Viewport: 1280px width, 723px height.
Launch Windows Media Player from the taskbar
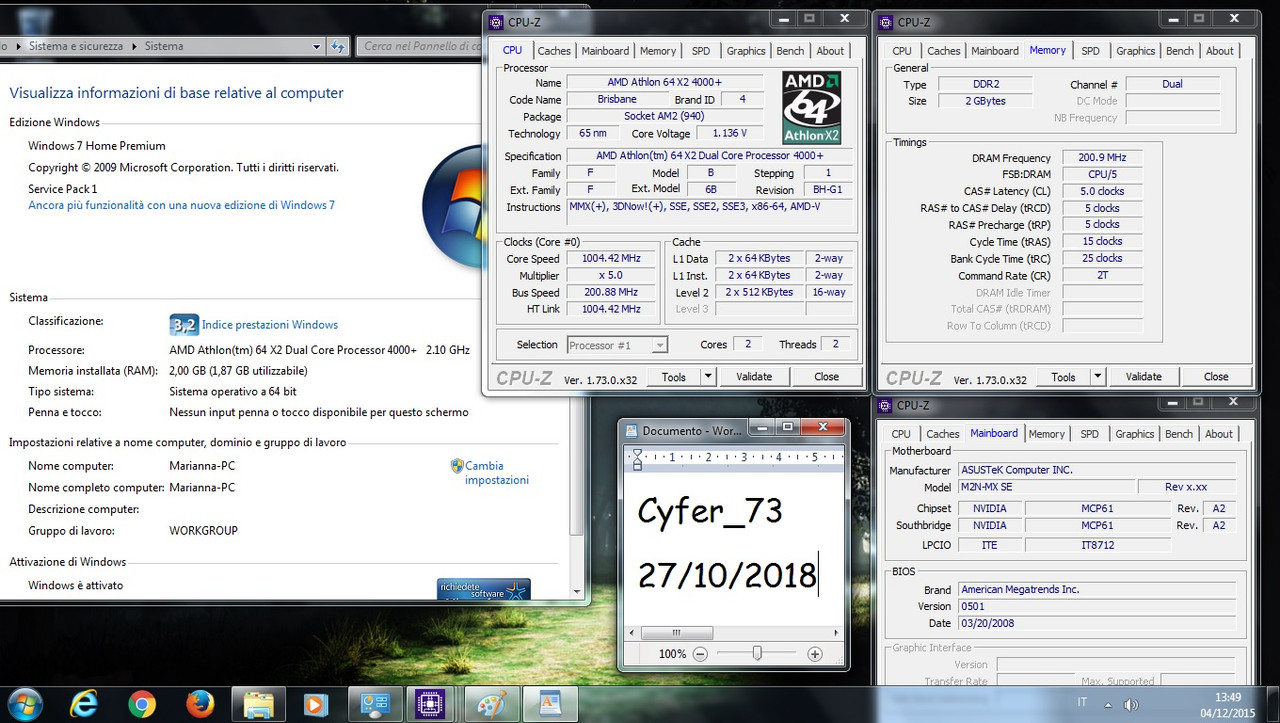click(316, 703)
